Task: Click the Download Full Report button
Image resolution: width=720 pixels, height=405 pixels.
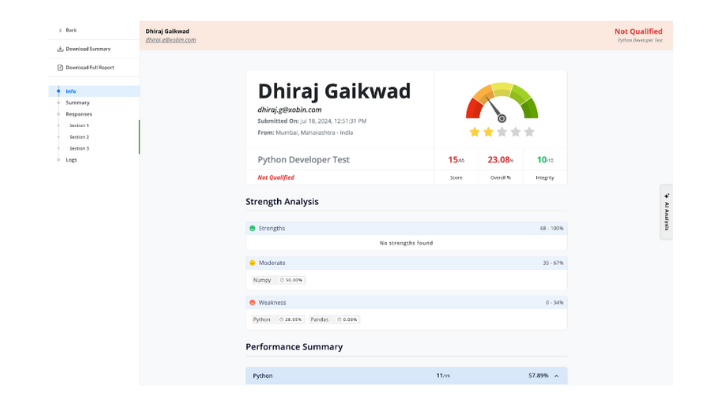Action: tap(89, 67)
